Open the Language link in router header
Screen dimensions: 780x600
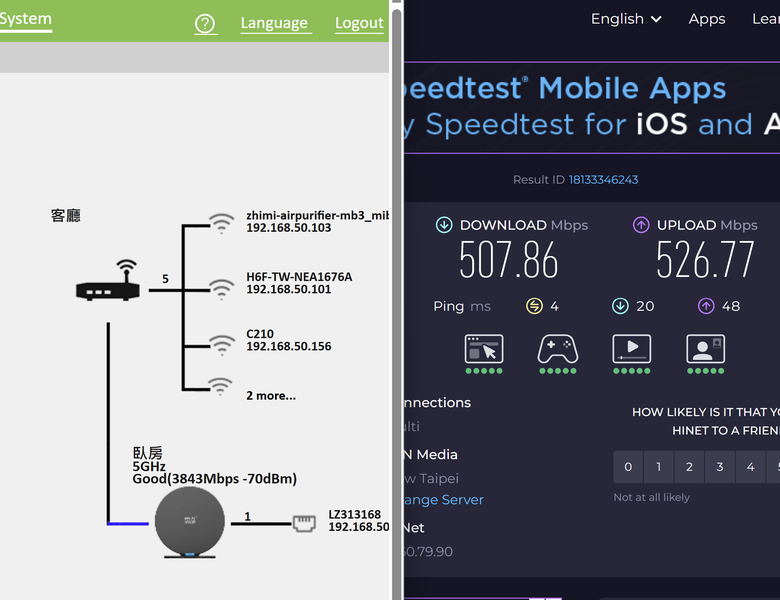(x=274, y=23)
